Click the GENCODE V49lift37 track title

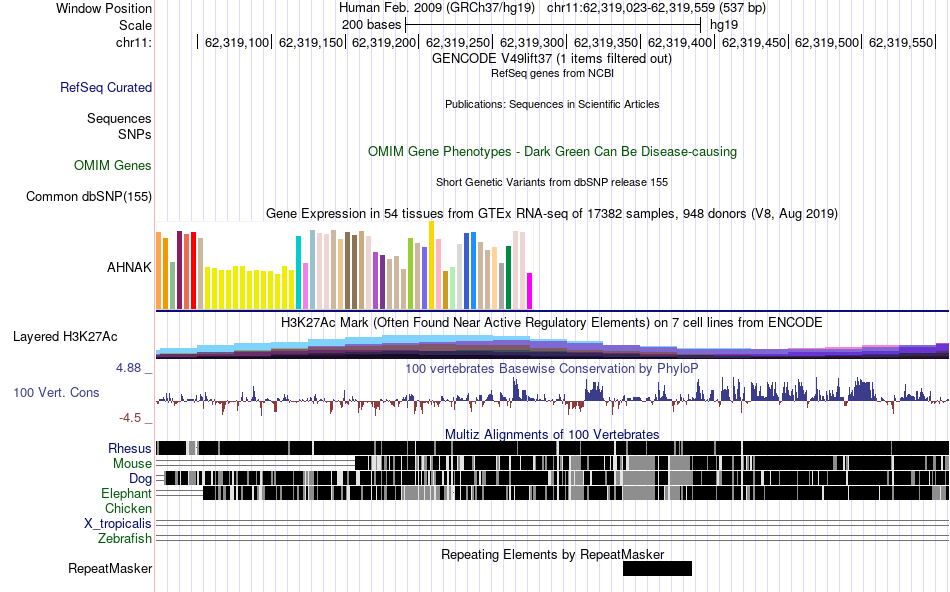point(551,59)
